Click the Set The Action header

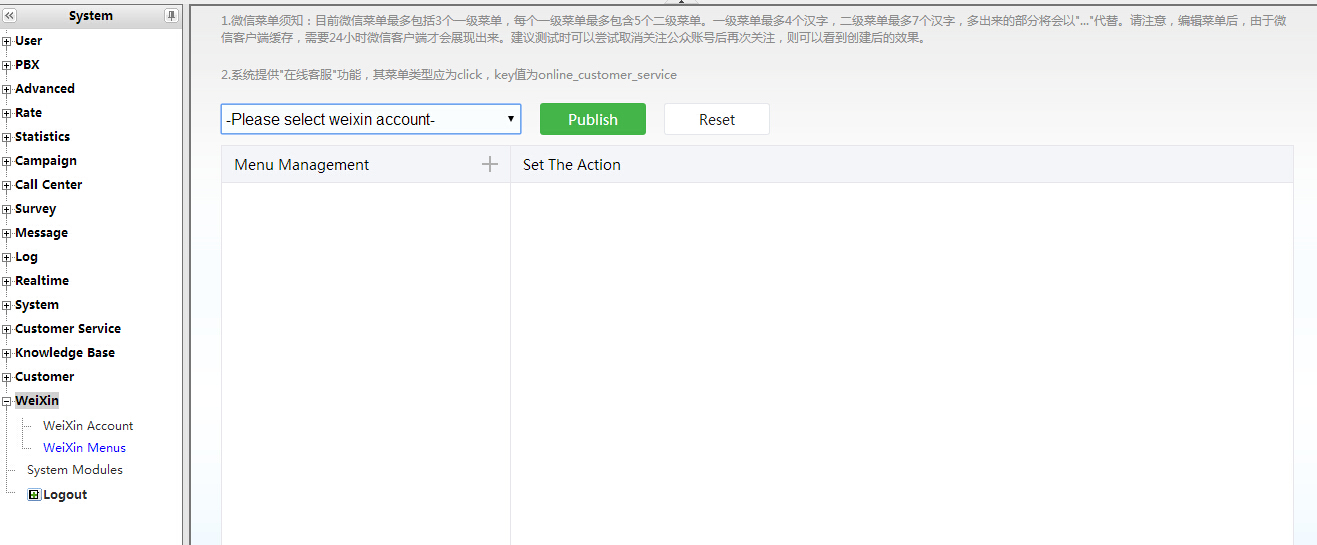tap(571, 165)
